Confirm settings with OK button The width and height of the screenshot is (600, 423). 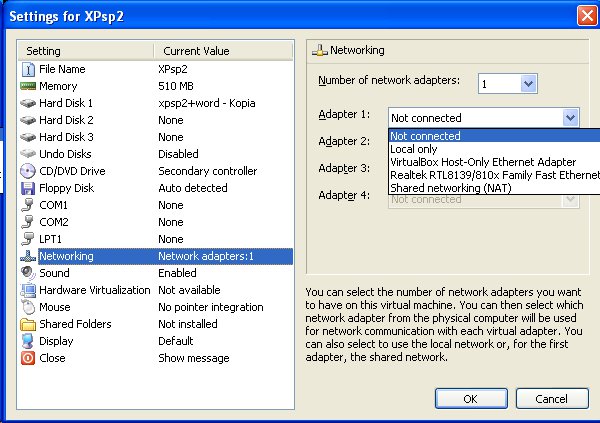[x=471, y=399]
